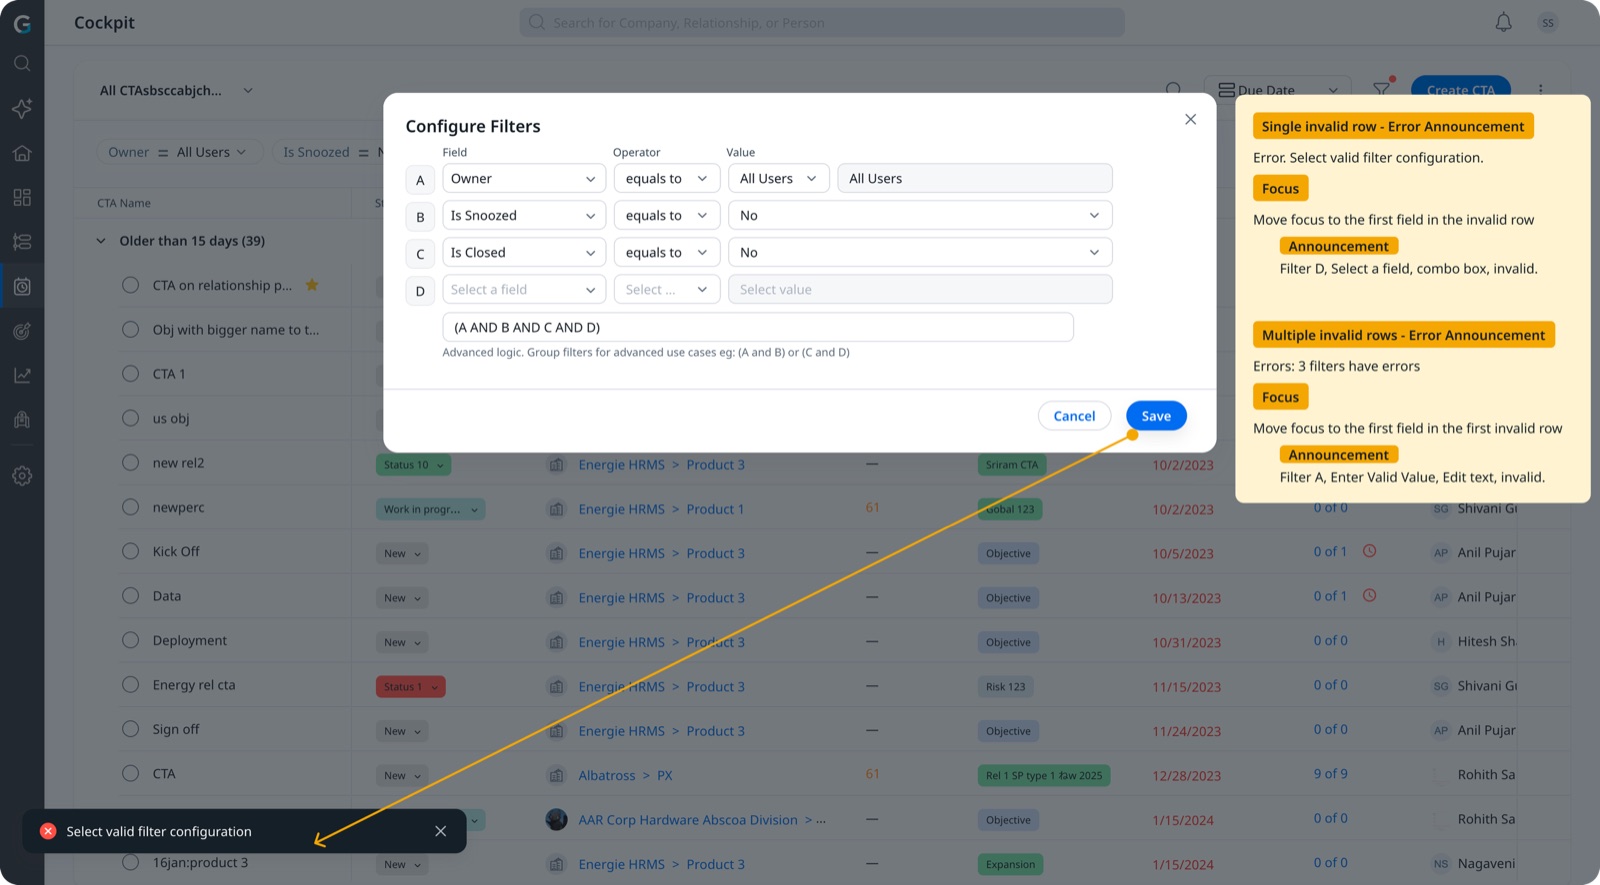Click the row A filter label
This screenshot has width=1600, height=885.
coord(420,180)
